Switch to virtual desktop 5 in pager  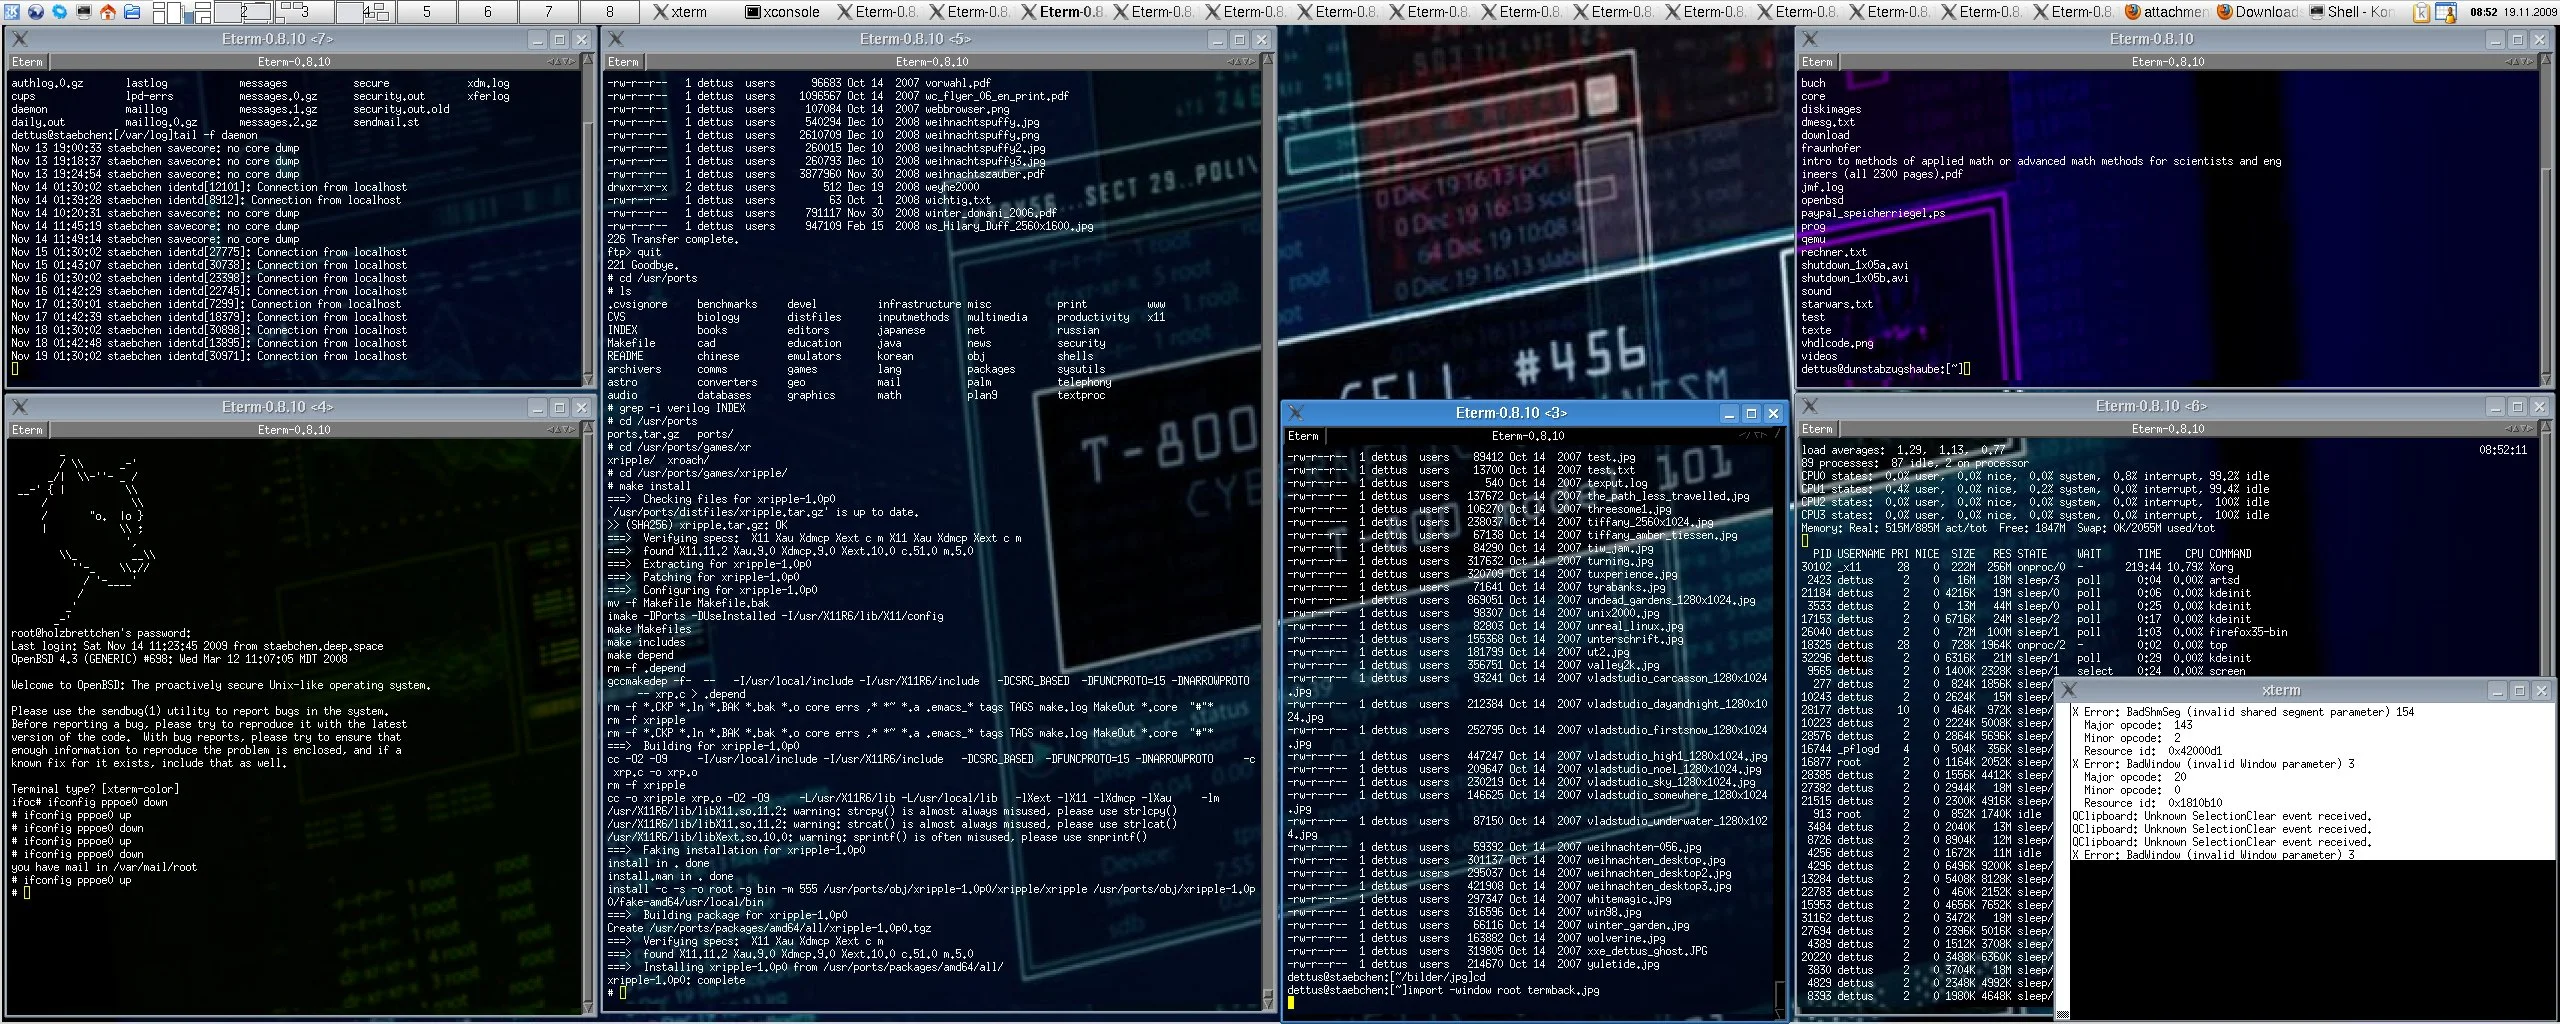pos(427,12)
